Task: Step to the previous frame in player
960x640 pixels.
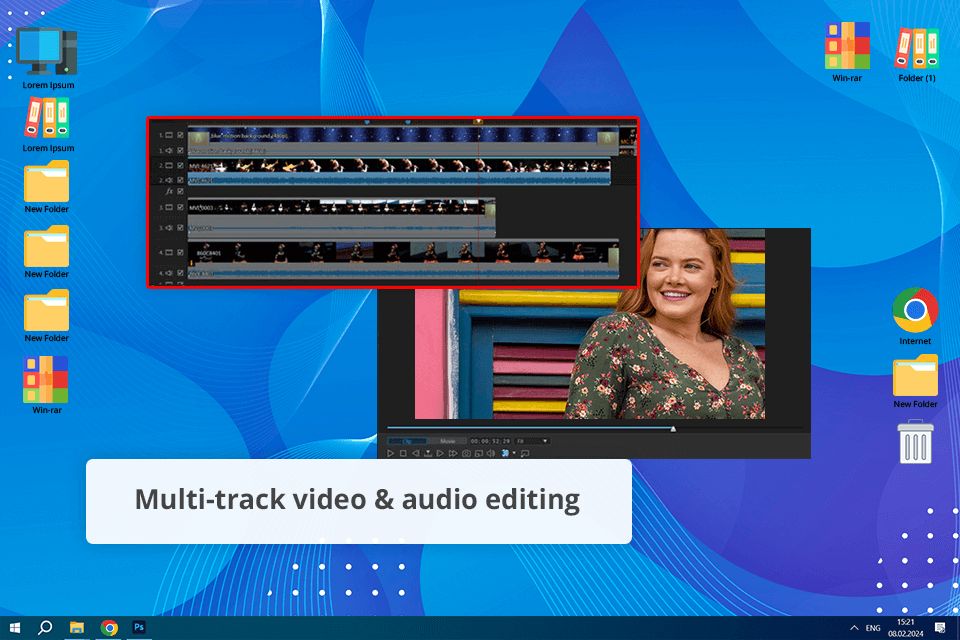Action: pyautogui.click(x=416, y=454)
